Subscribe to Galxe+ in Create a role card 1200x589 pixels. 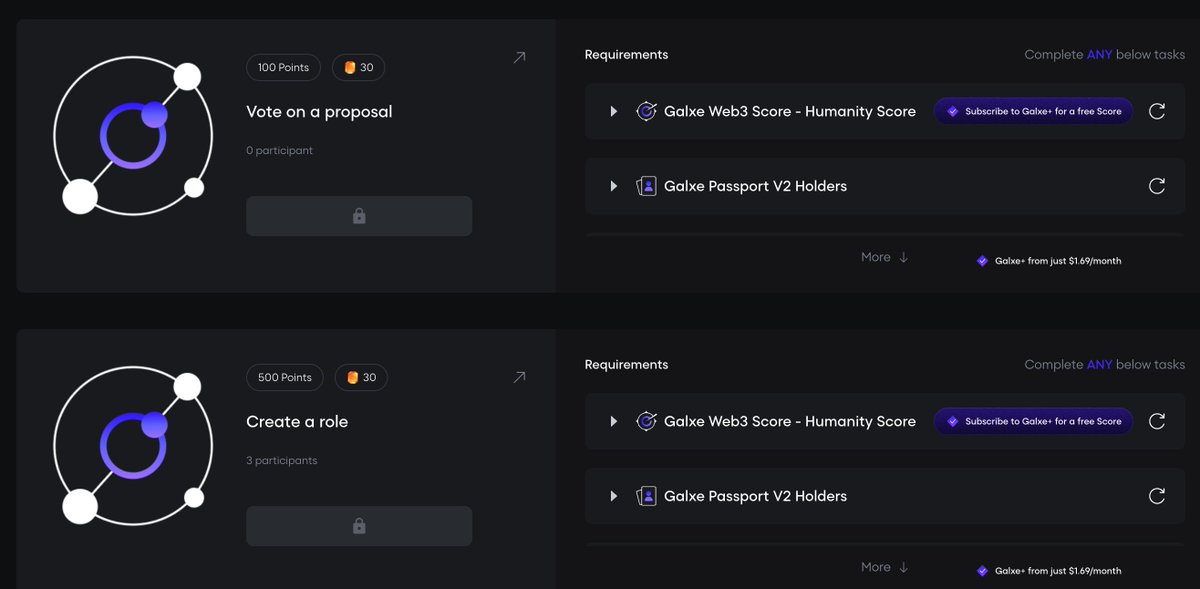1033,421
